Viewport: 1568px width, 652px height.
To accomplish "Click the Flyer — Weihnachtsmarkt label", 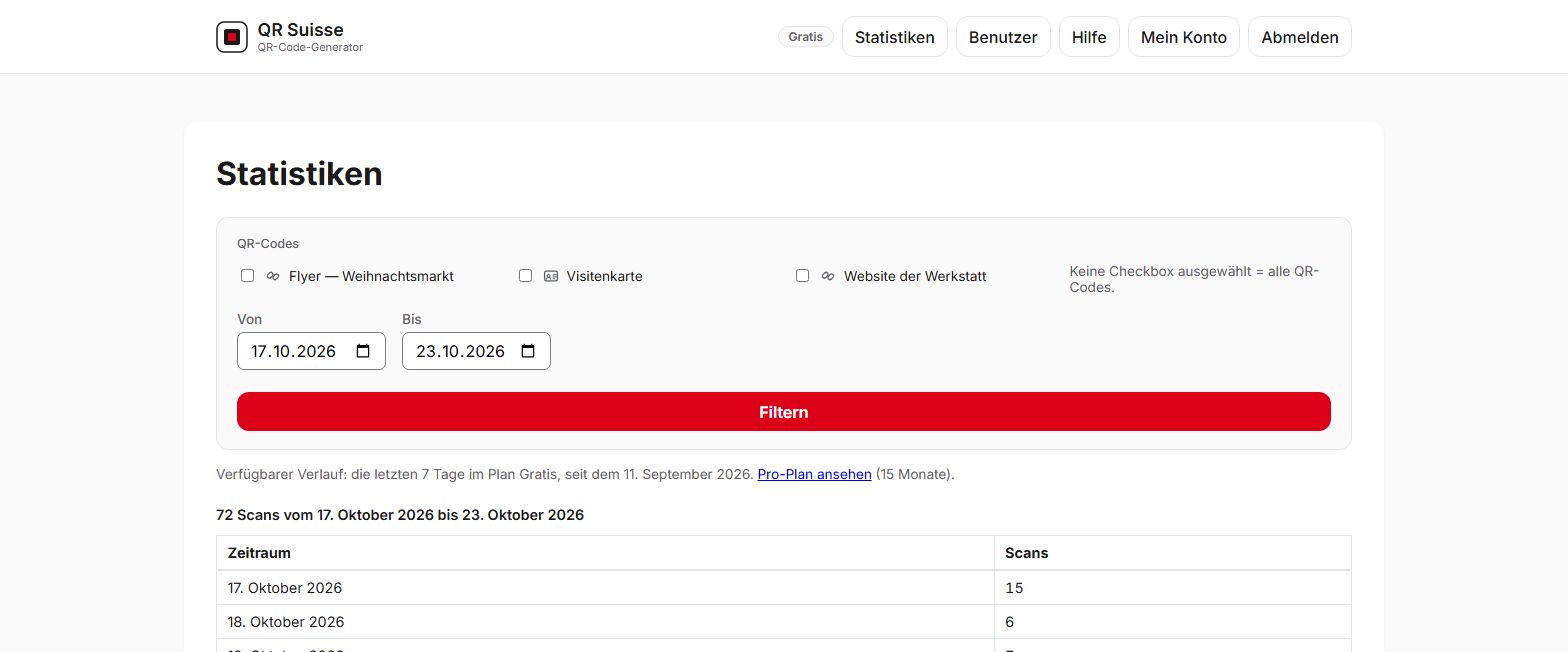I will click(371, 276).
